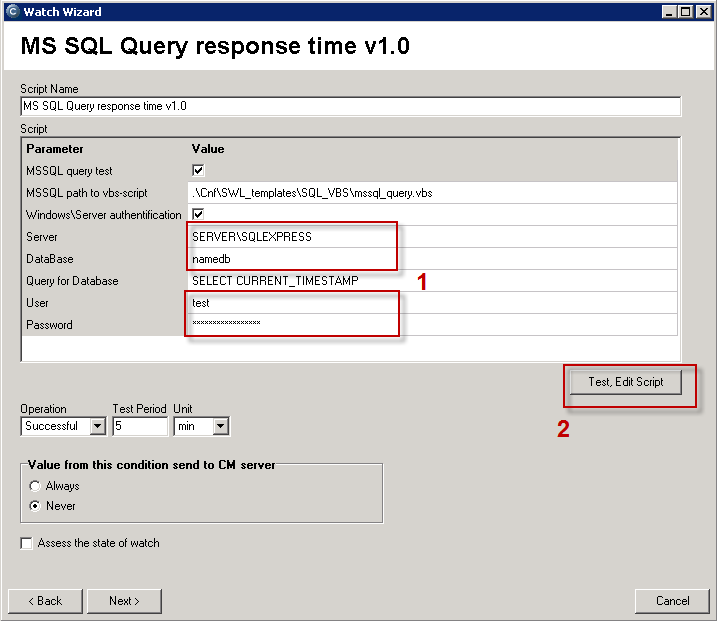Select the Always radio option

point(35,486)
